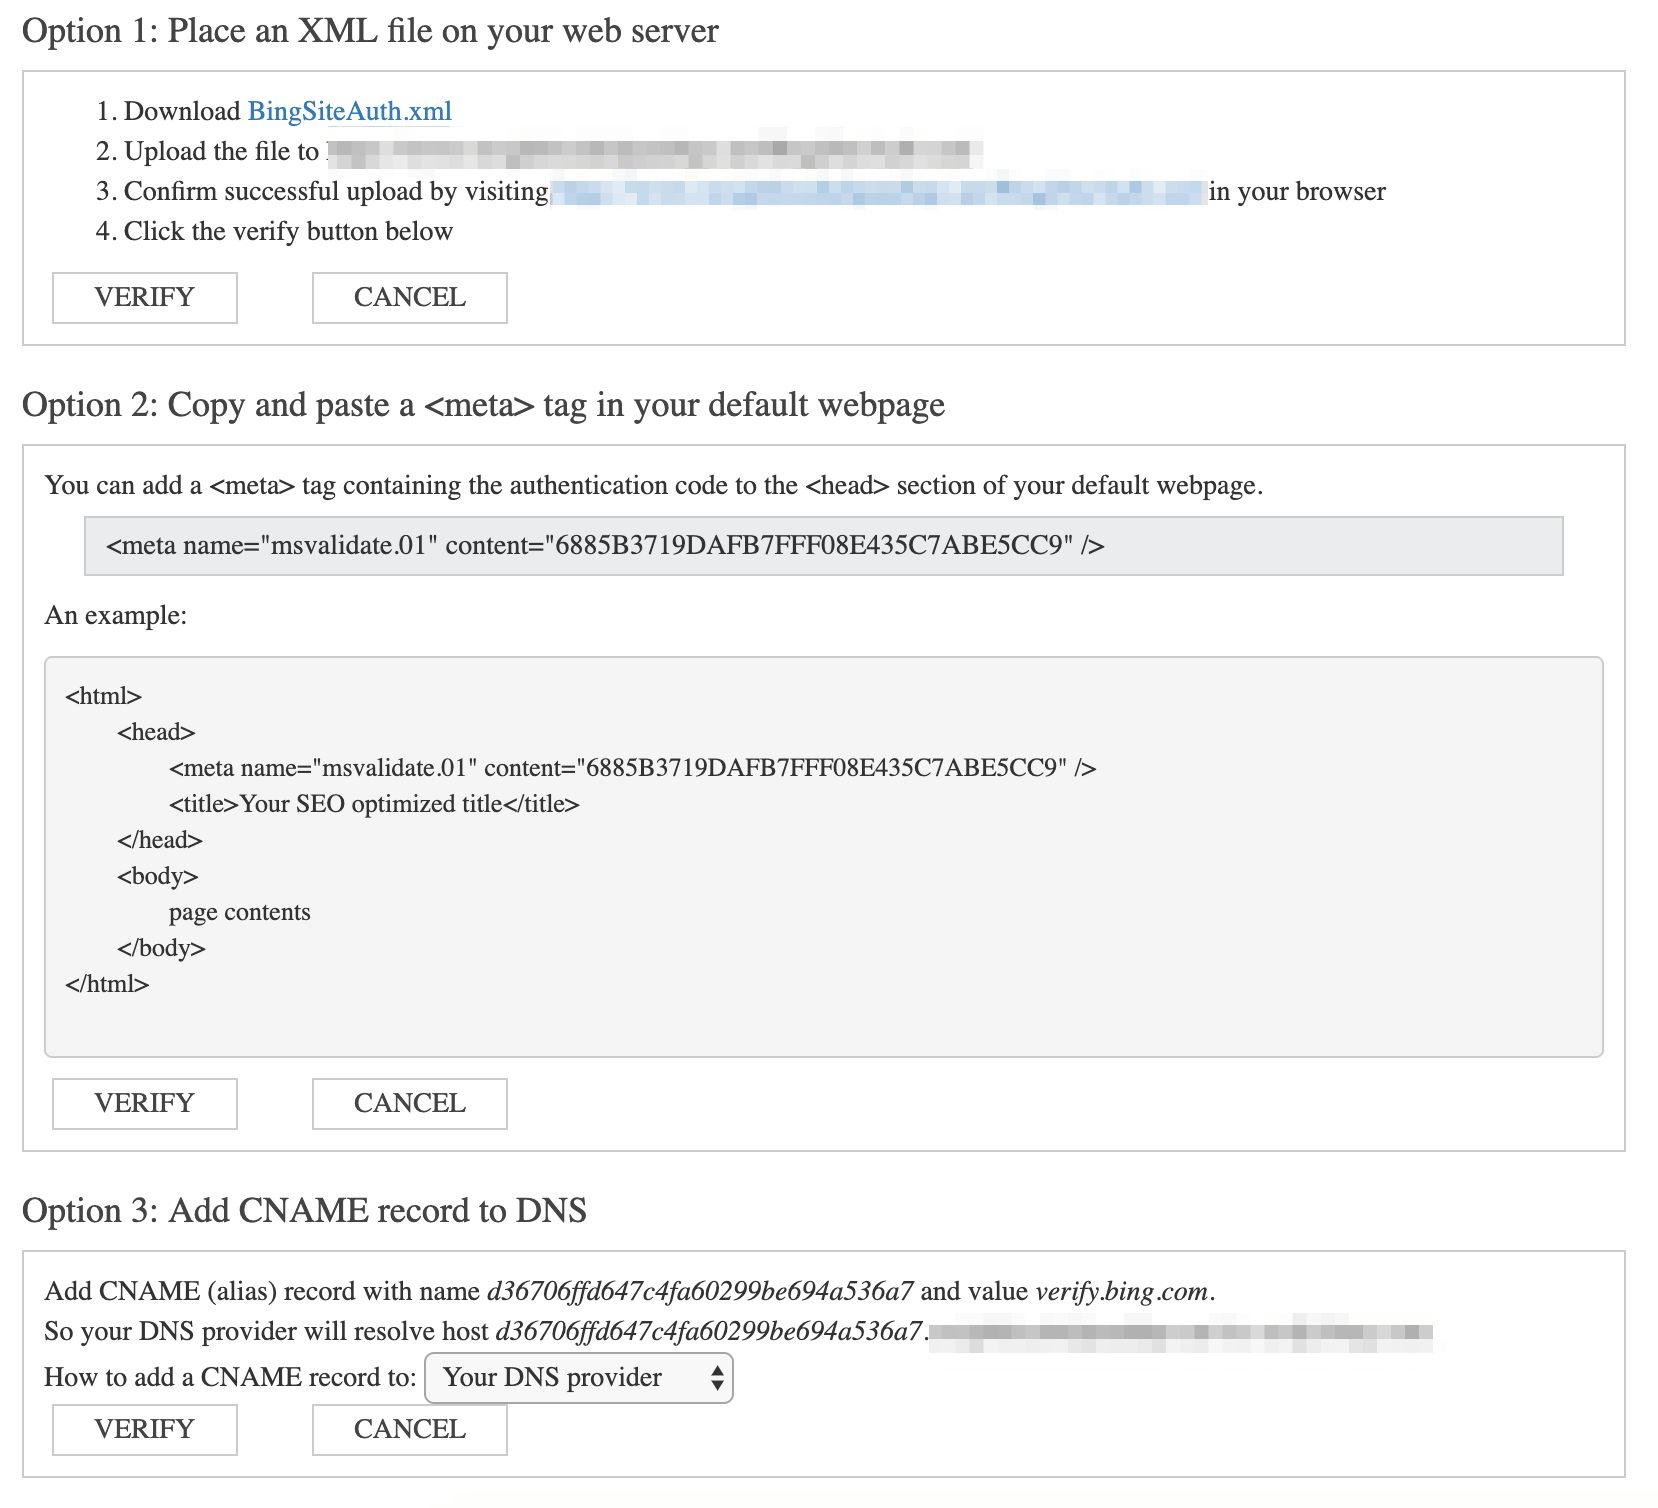Download the BingSiteAuth.xml file link

coord(349,111)
